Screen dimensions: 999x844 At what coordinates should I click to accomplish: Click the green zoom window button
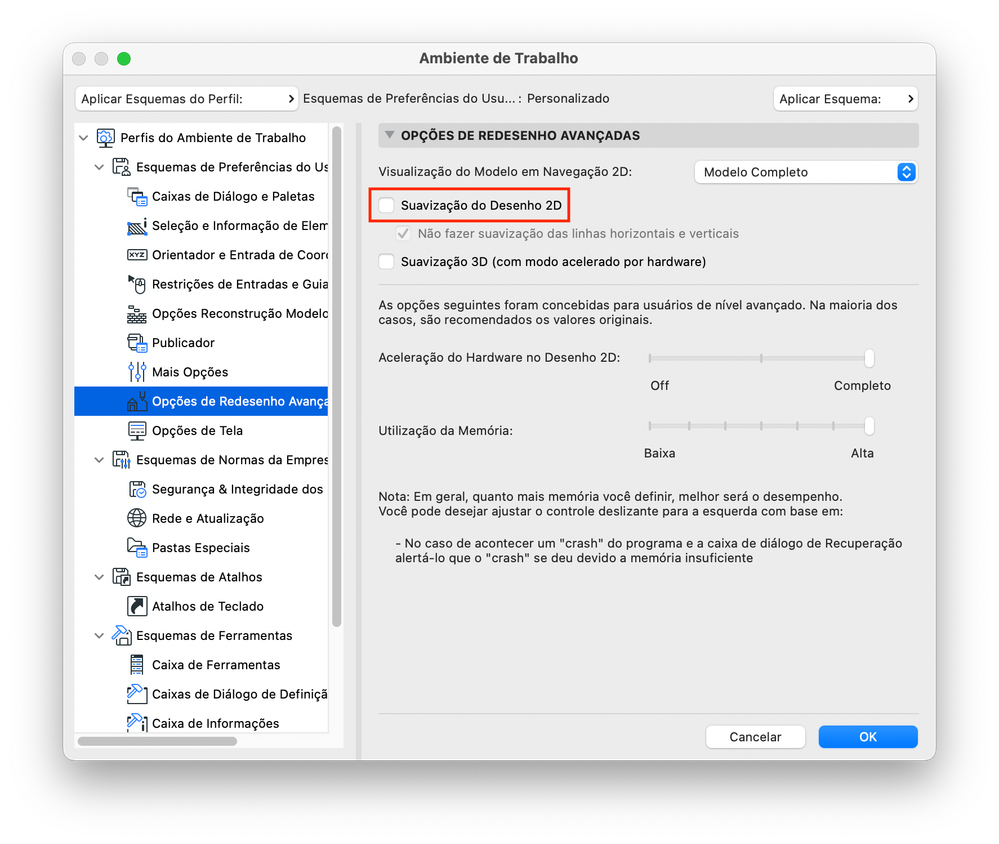[124, 59]
